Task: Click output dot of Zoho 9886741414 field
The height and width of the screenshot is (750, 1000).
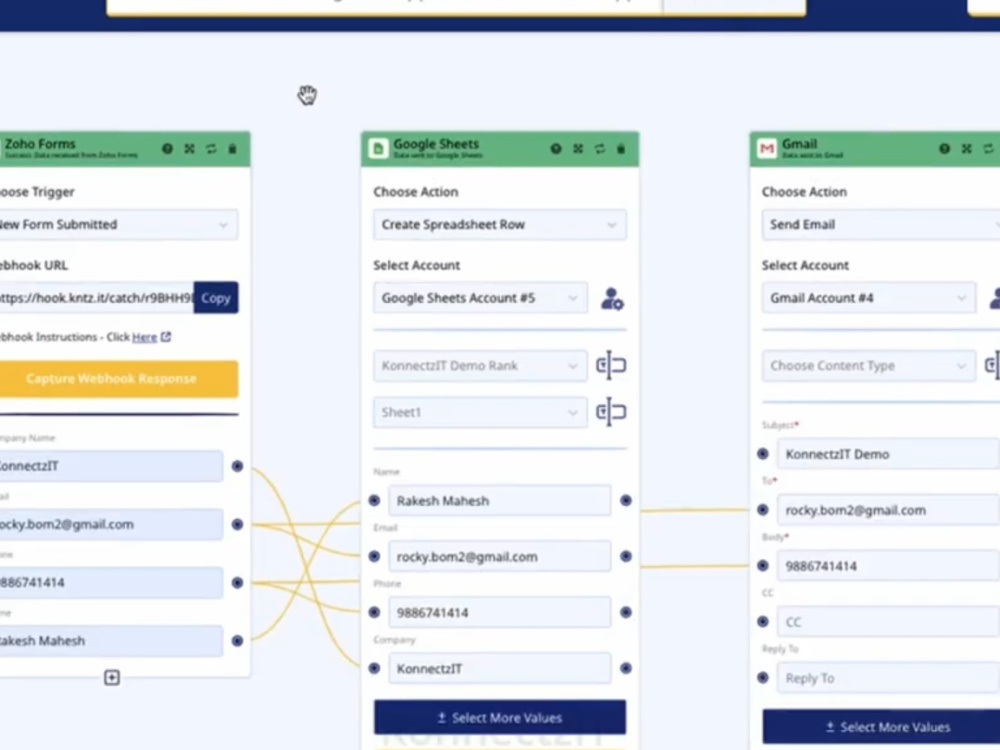Action: (x=237, y=582)
